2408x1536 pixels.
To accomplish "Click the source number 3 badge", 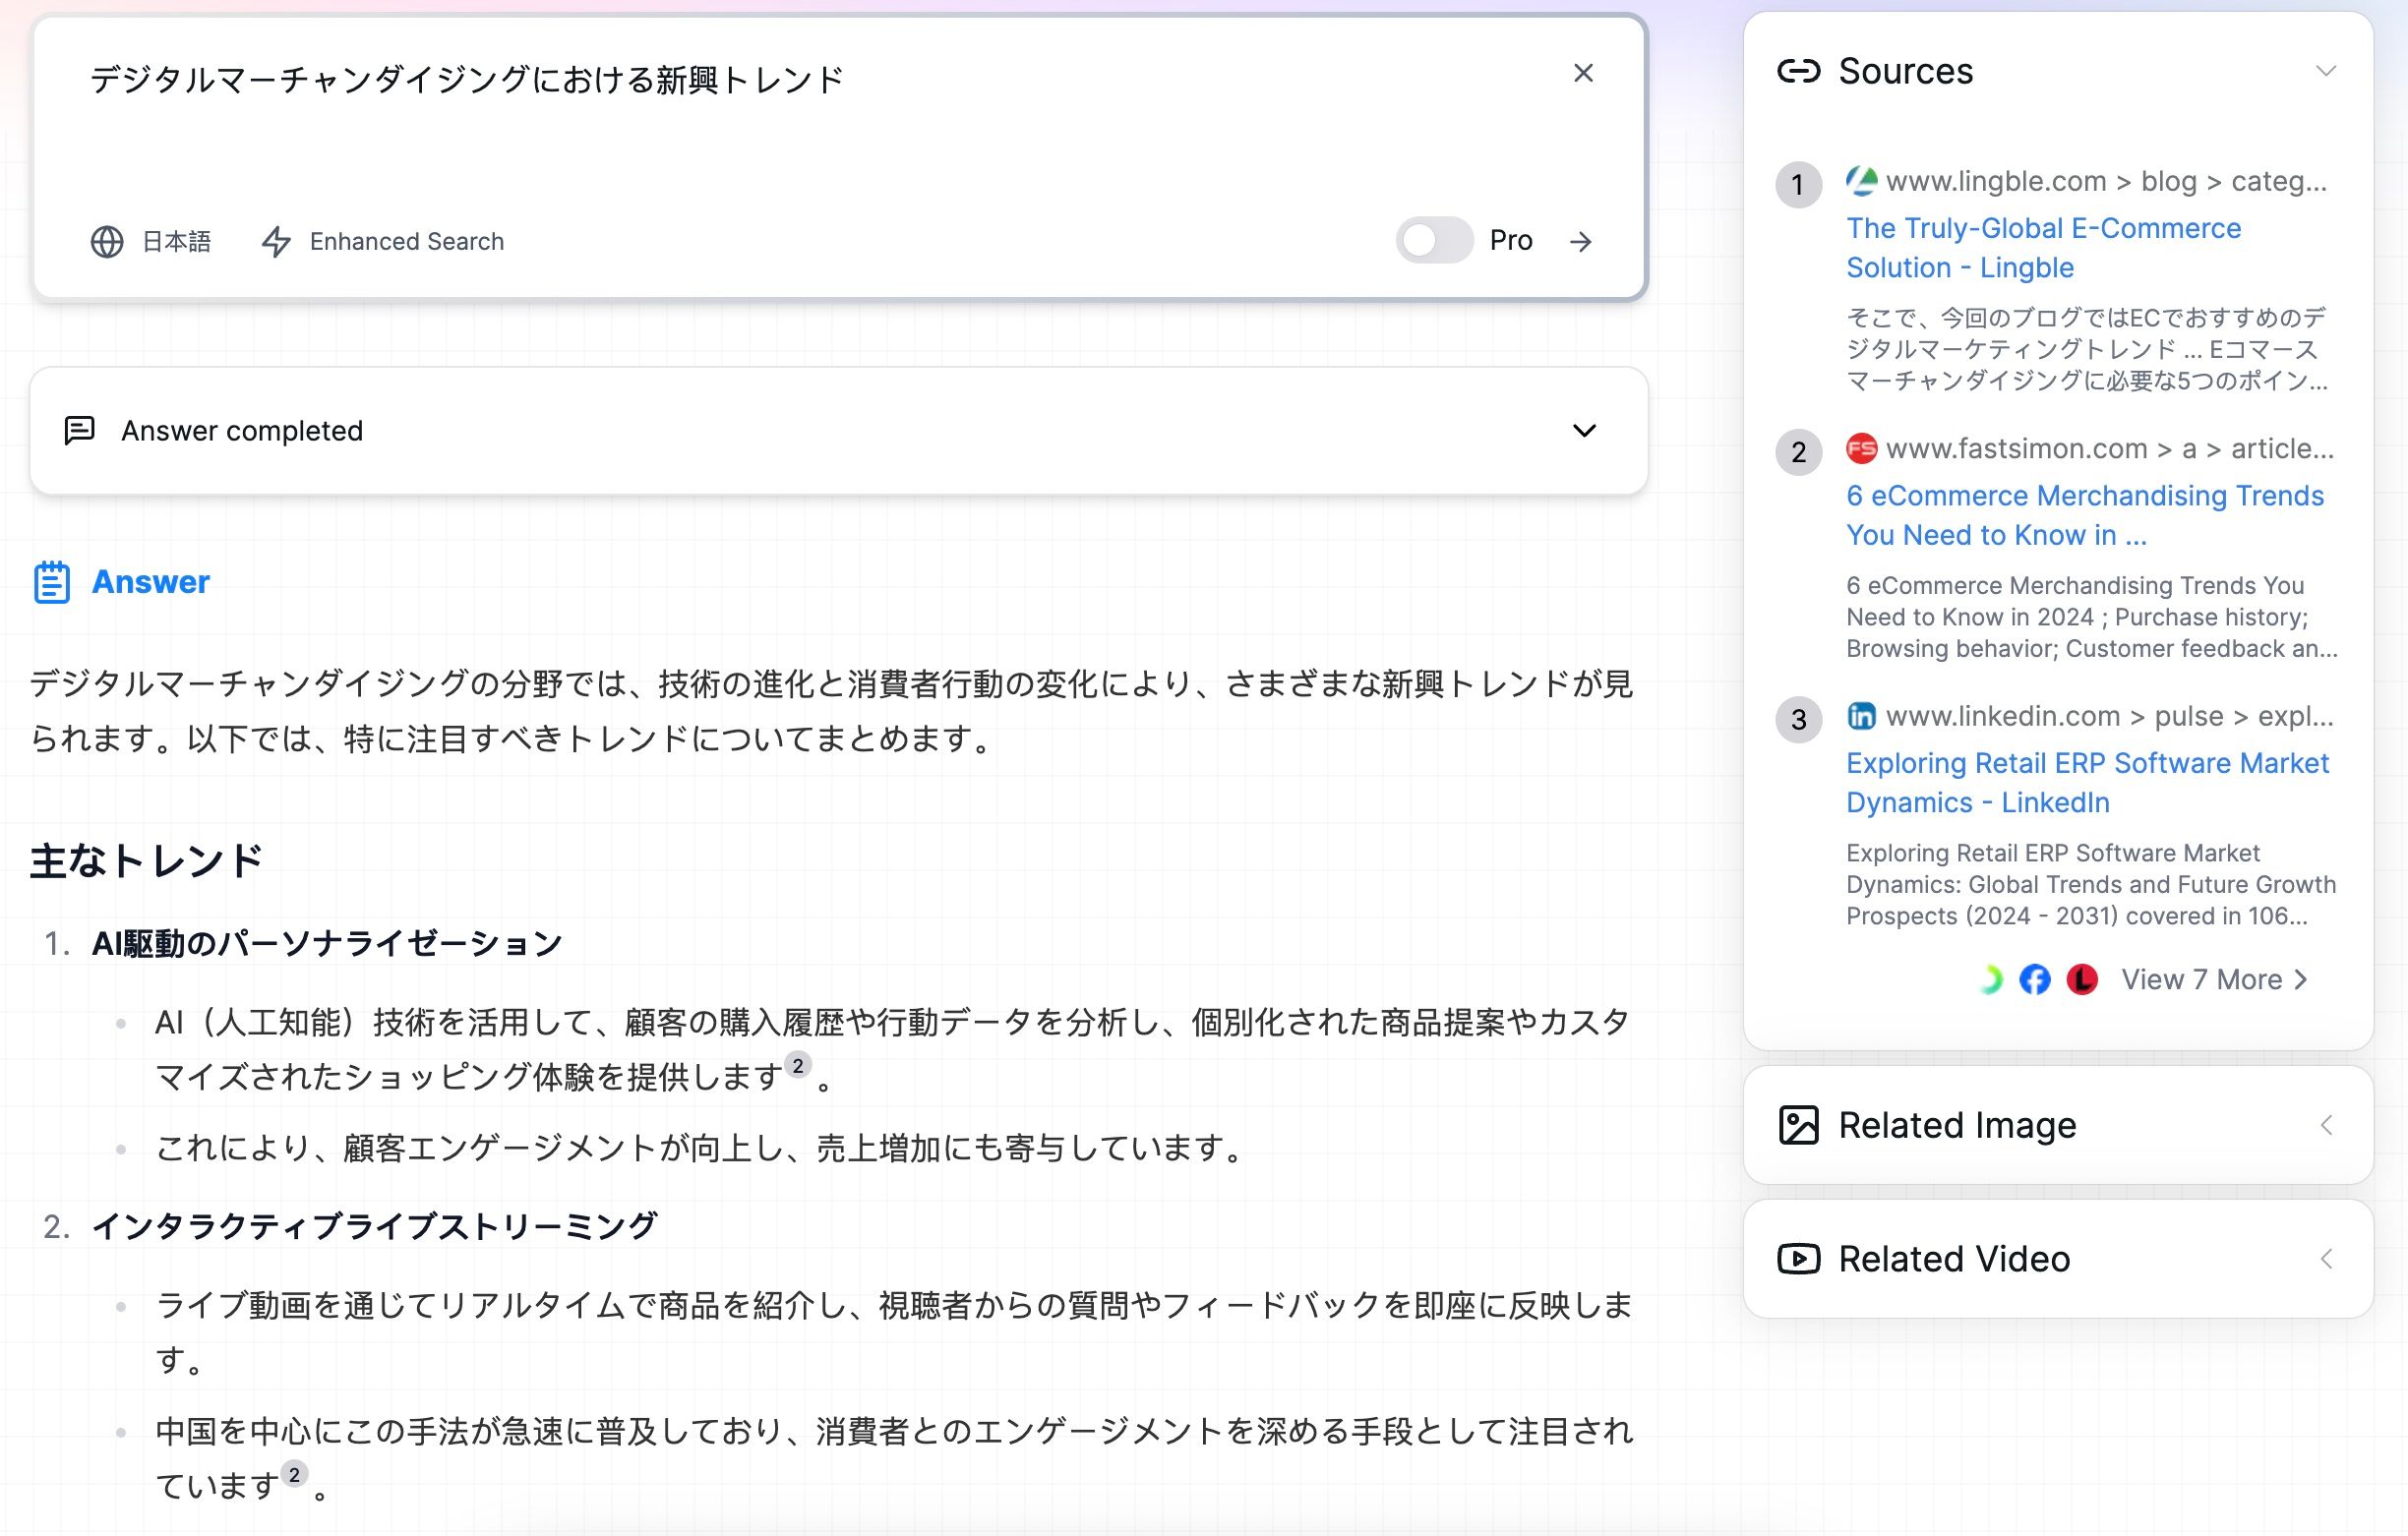I will coord(1798,720).
